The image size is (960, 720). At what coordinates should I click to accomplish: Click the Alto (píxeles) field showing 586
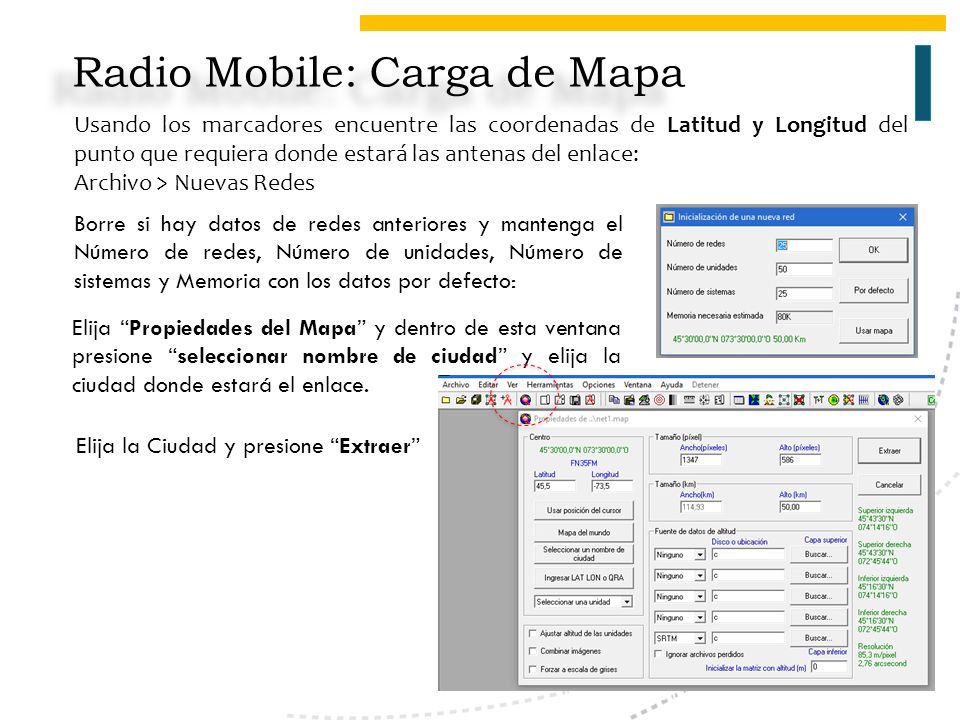[800, 460]
